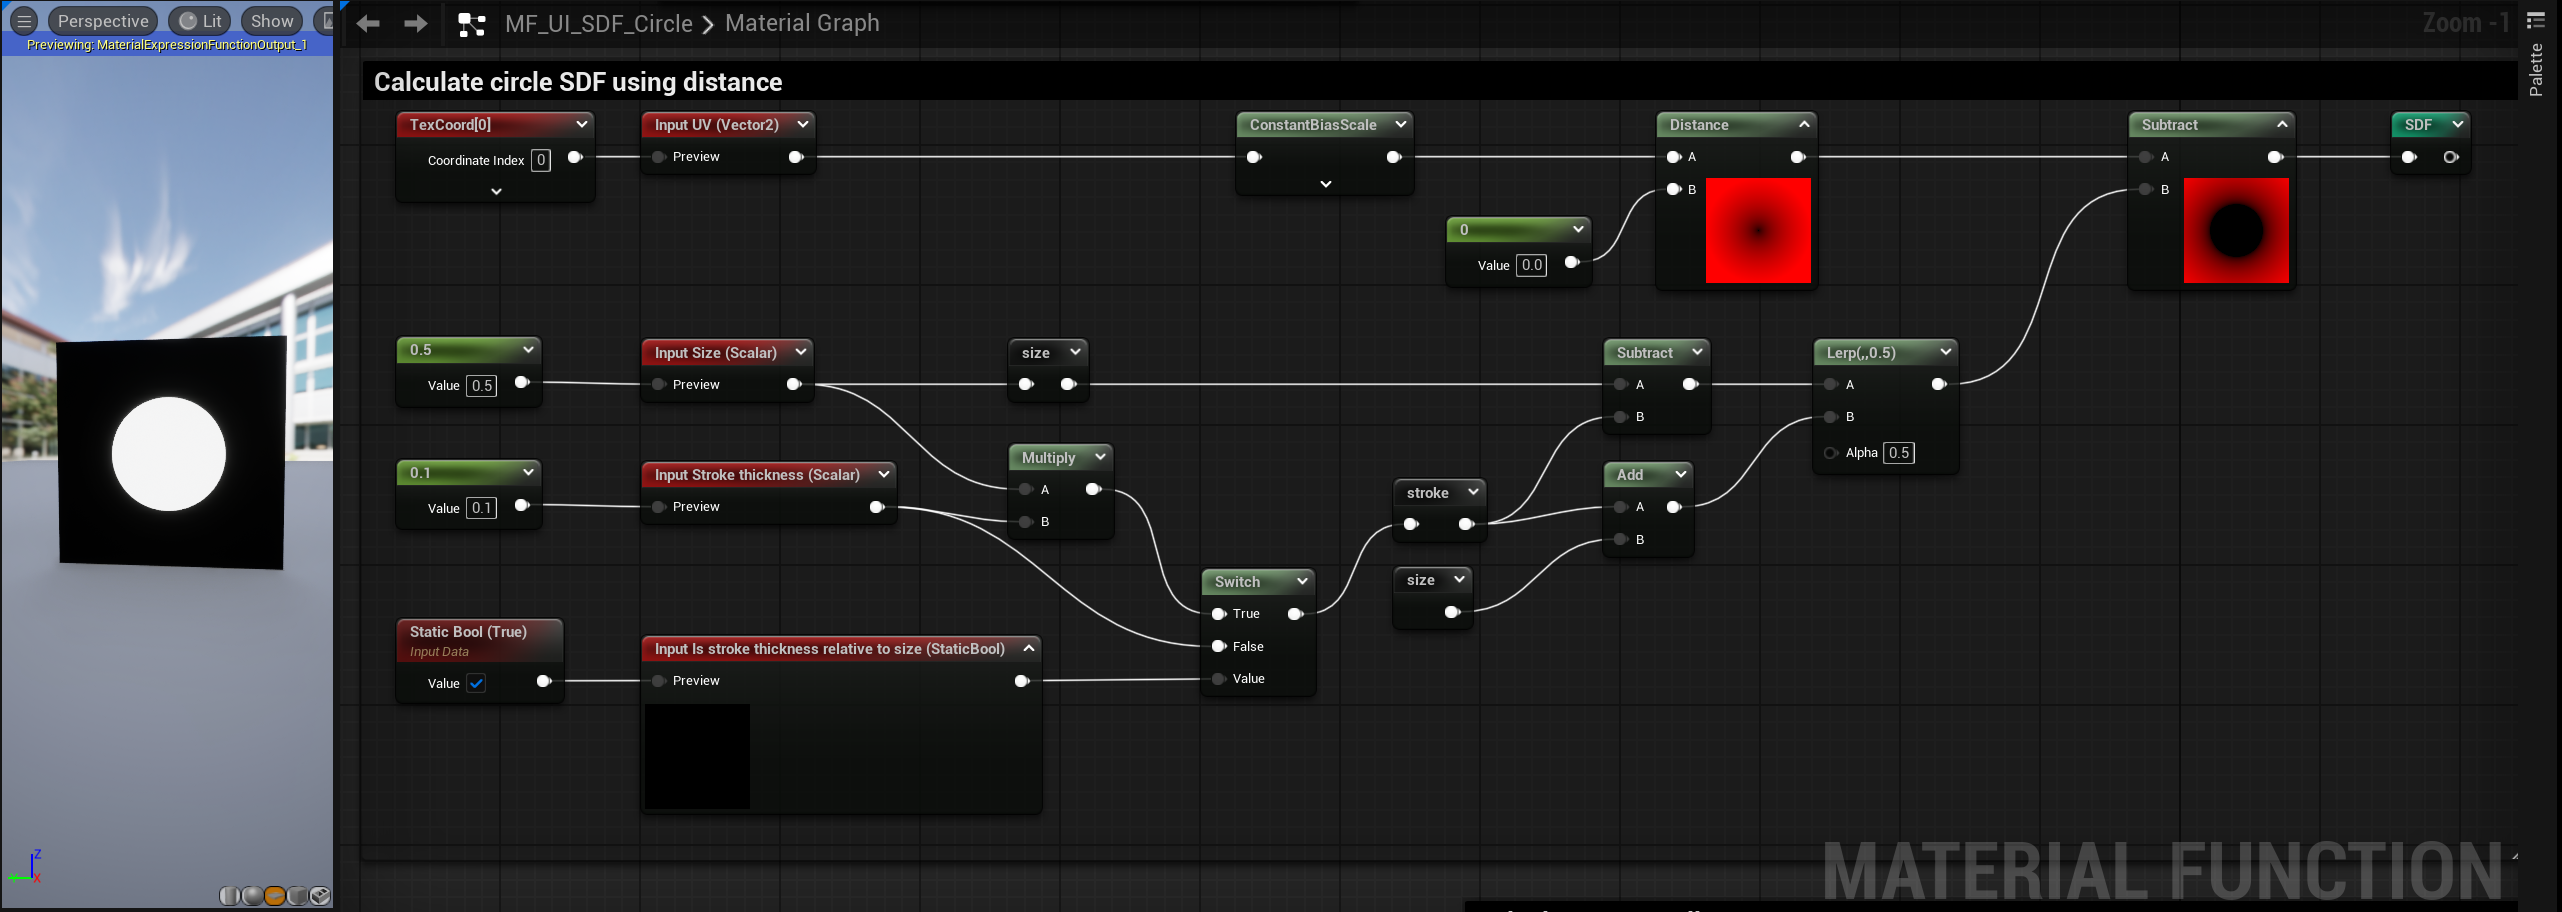Set preview mesh to sphere
2562x912 pixels.
pos(253,896)
